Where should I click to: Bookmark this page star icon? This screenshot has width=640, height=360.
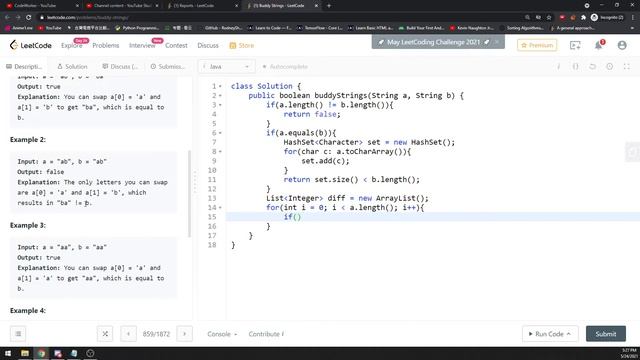[549, 18]
